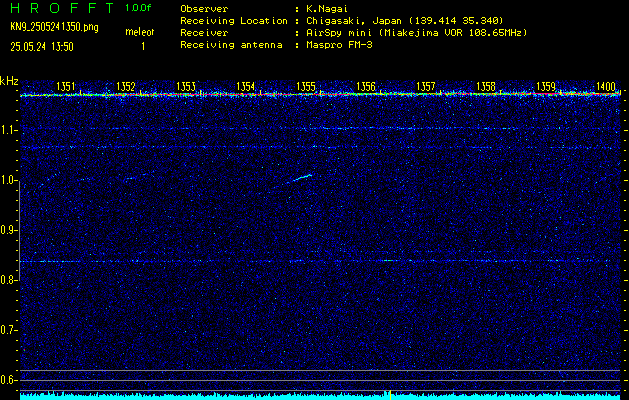Click time marker 1352
Image resolution: width=629 pixels, height=400 pixels.
tap(126, 87)
